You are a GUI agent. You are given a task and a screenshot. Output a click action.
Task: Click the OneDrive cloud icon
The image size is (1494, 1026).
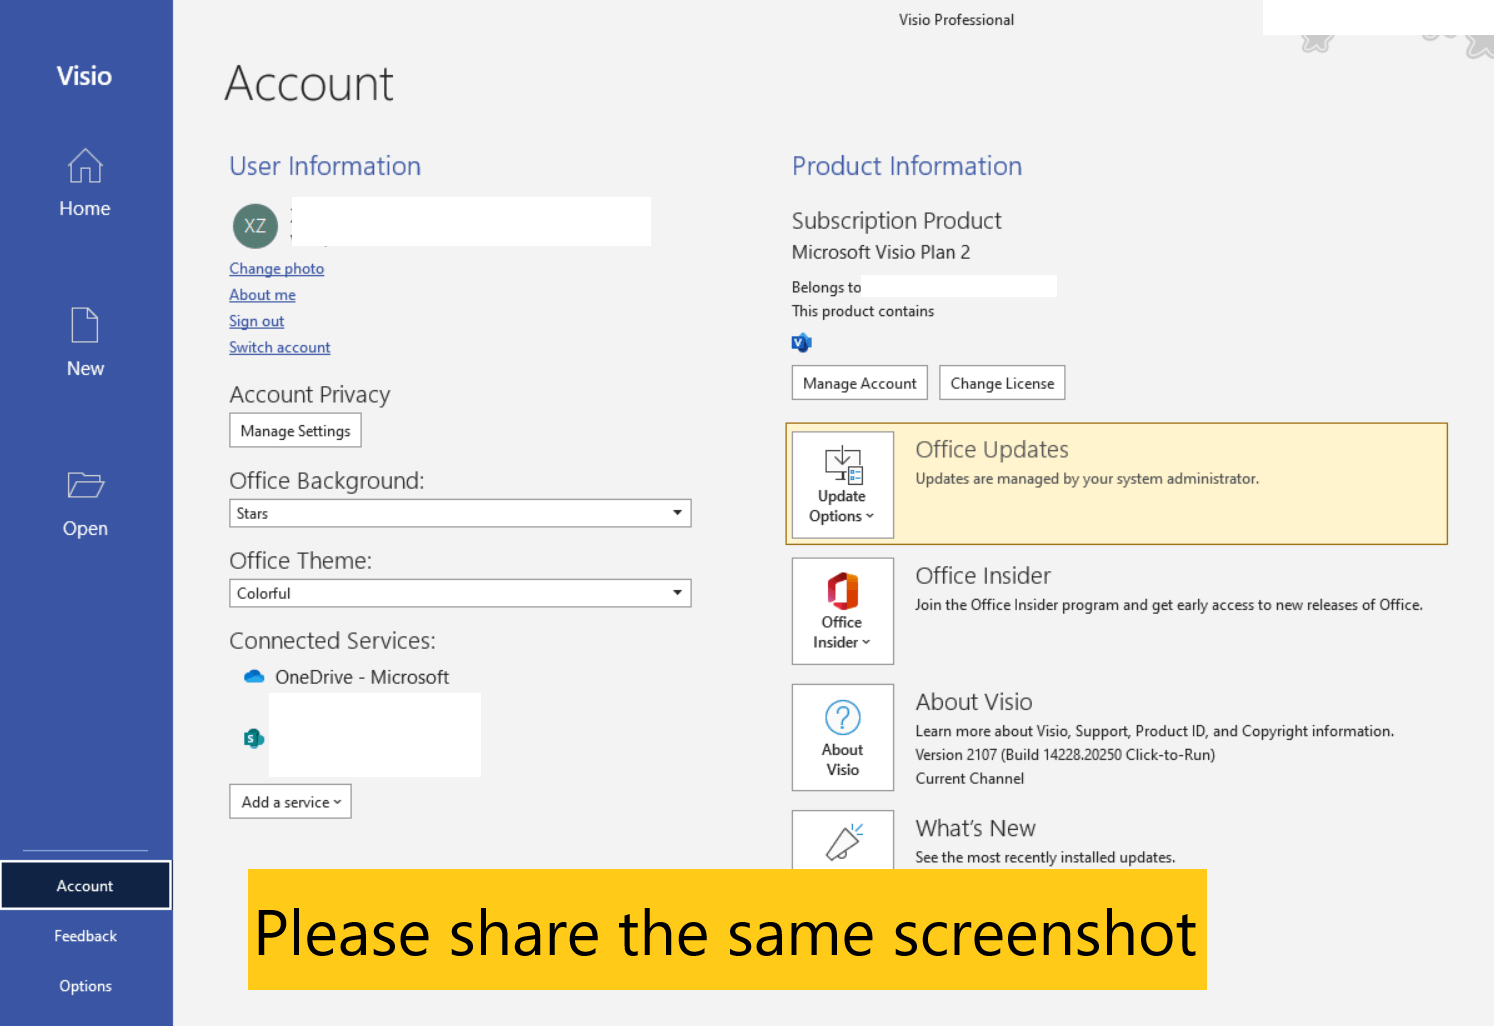tap(254, 677)
